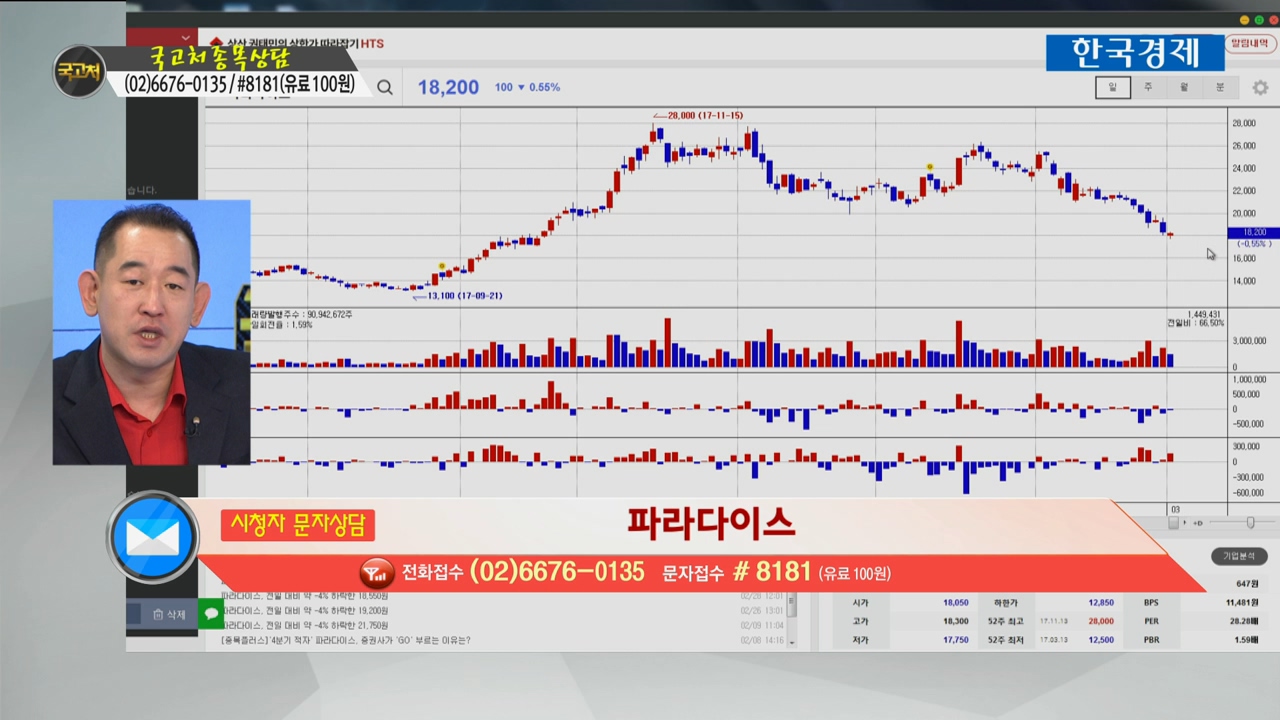Click the 13,100 (17-09-21) low annotation
The image size is (1280, 720).
[458, 296]
